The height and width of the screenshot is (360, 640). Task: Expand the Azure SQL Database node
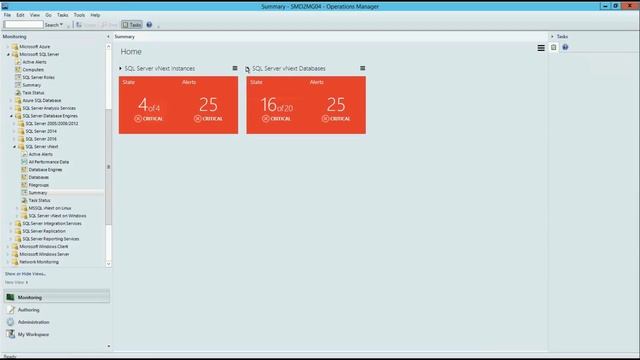coord(11,100)
